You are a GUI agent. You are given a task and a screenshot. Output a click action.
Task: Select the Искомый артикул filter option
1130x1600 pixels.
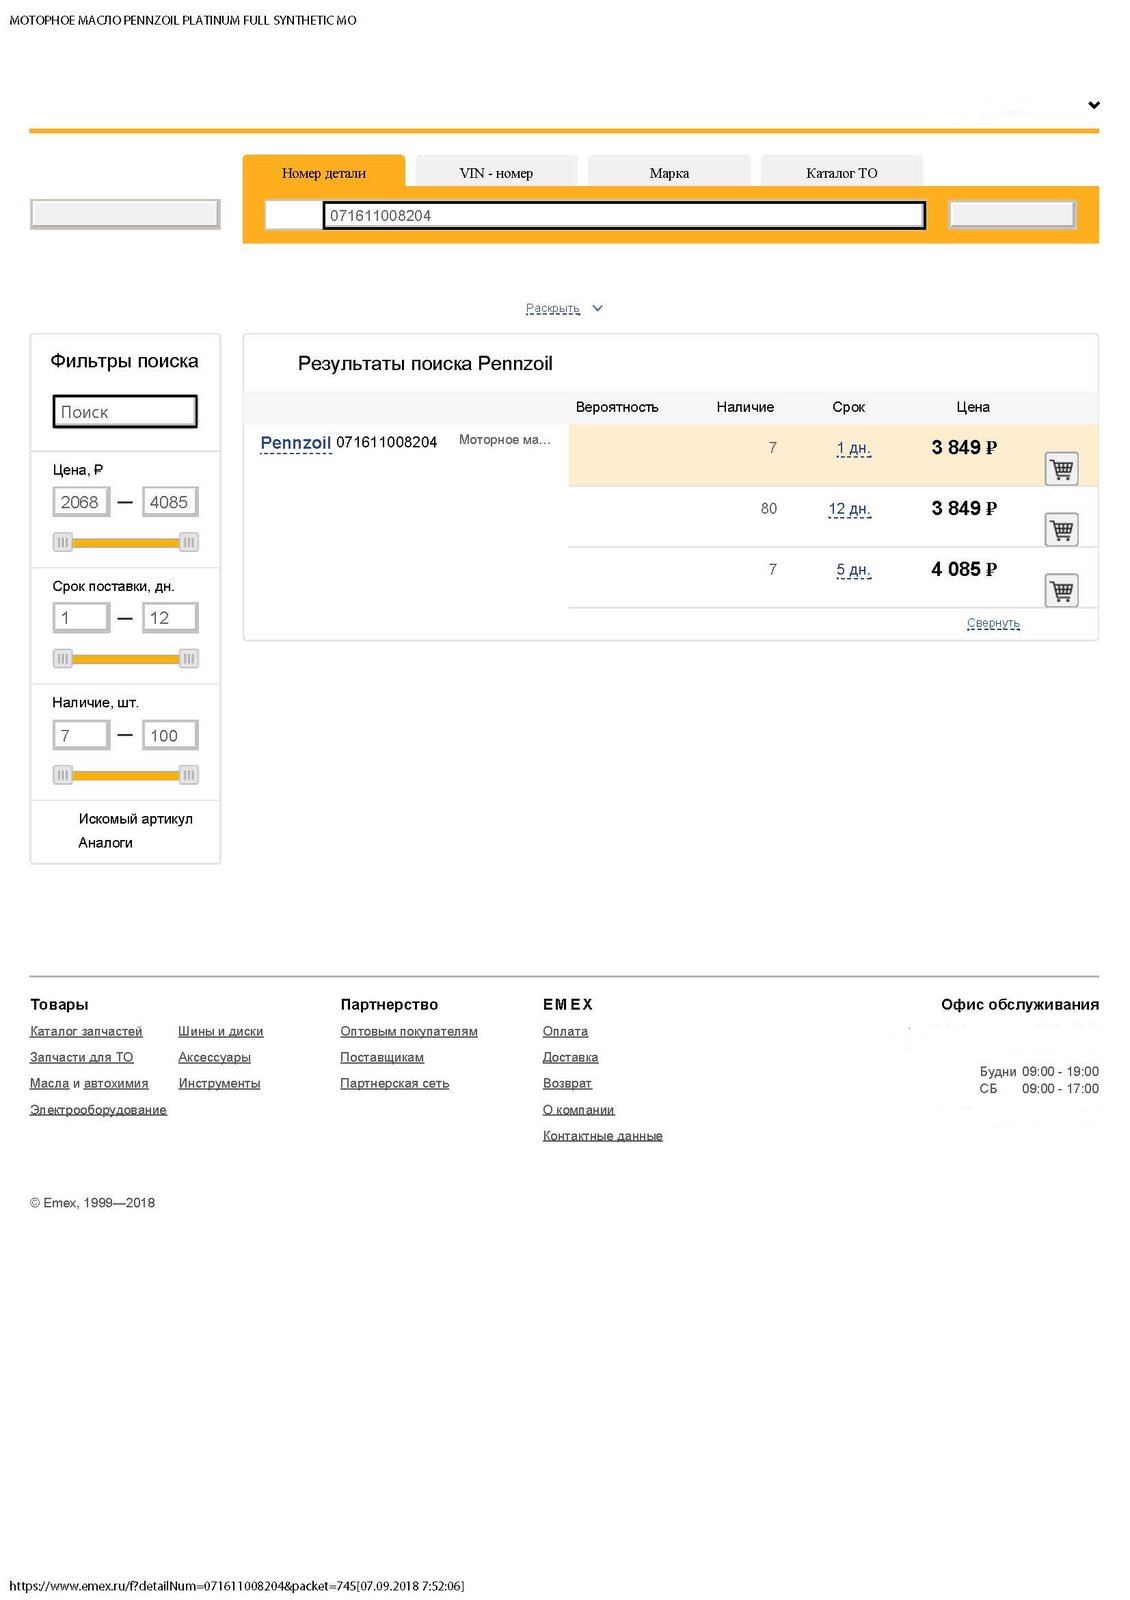tap(135, 819)
